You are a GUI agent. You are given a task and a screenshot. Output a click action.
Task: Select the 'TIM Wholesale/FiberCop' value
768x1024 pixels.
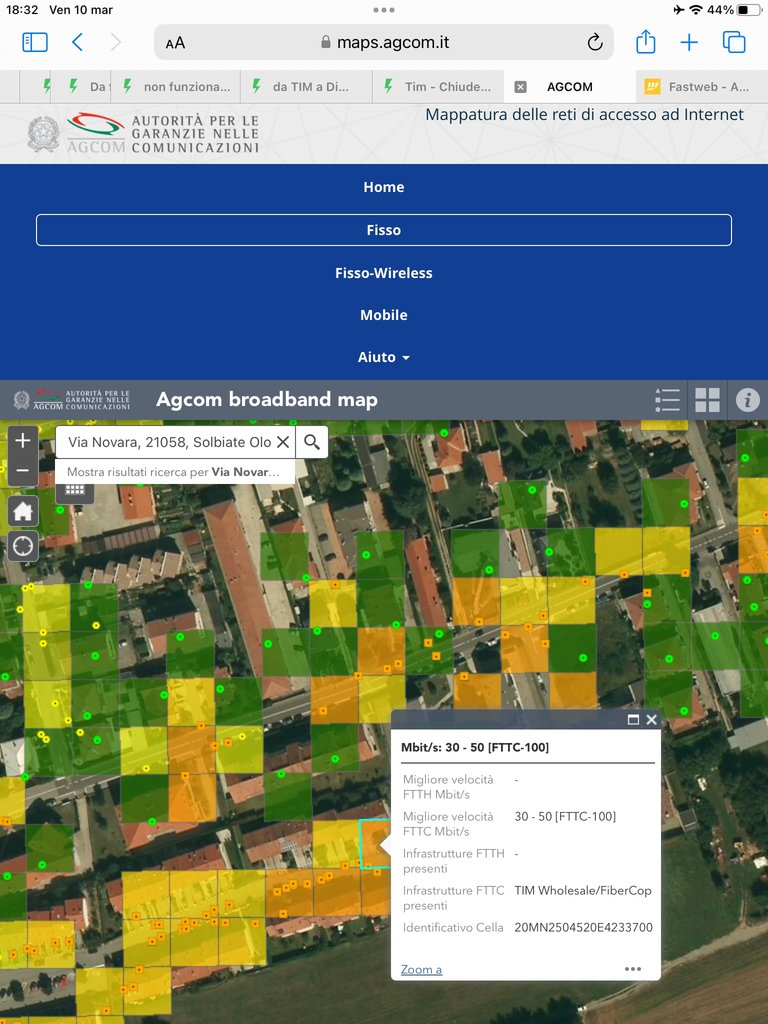click(583, 890)
